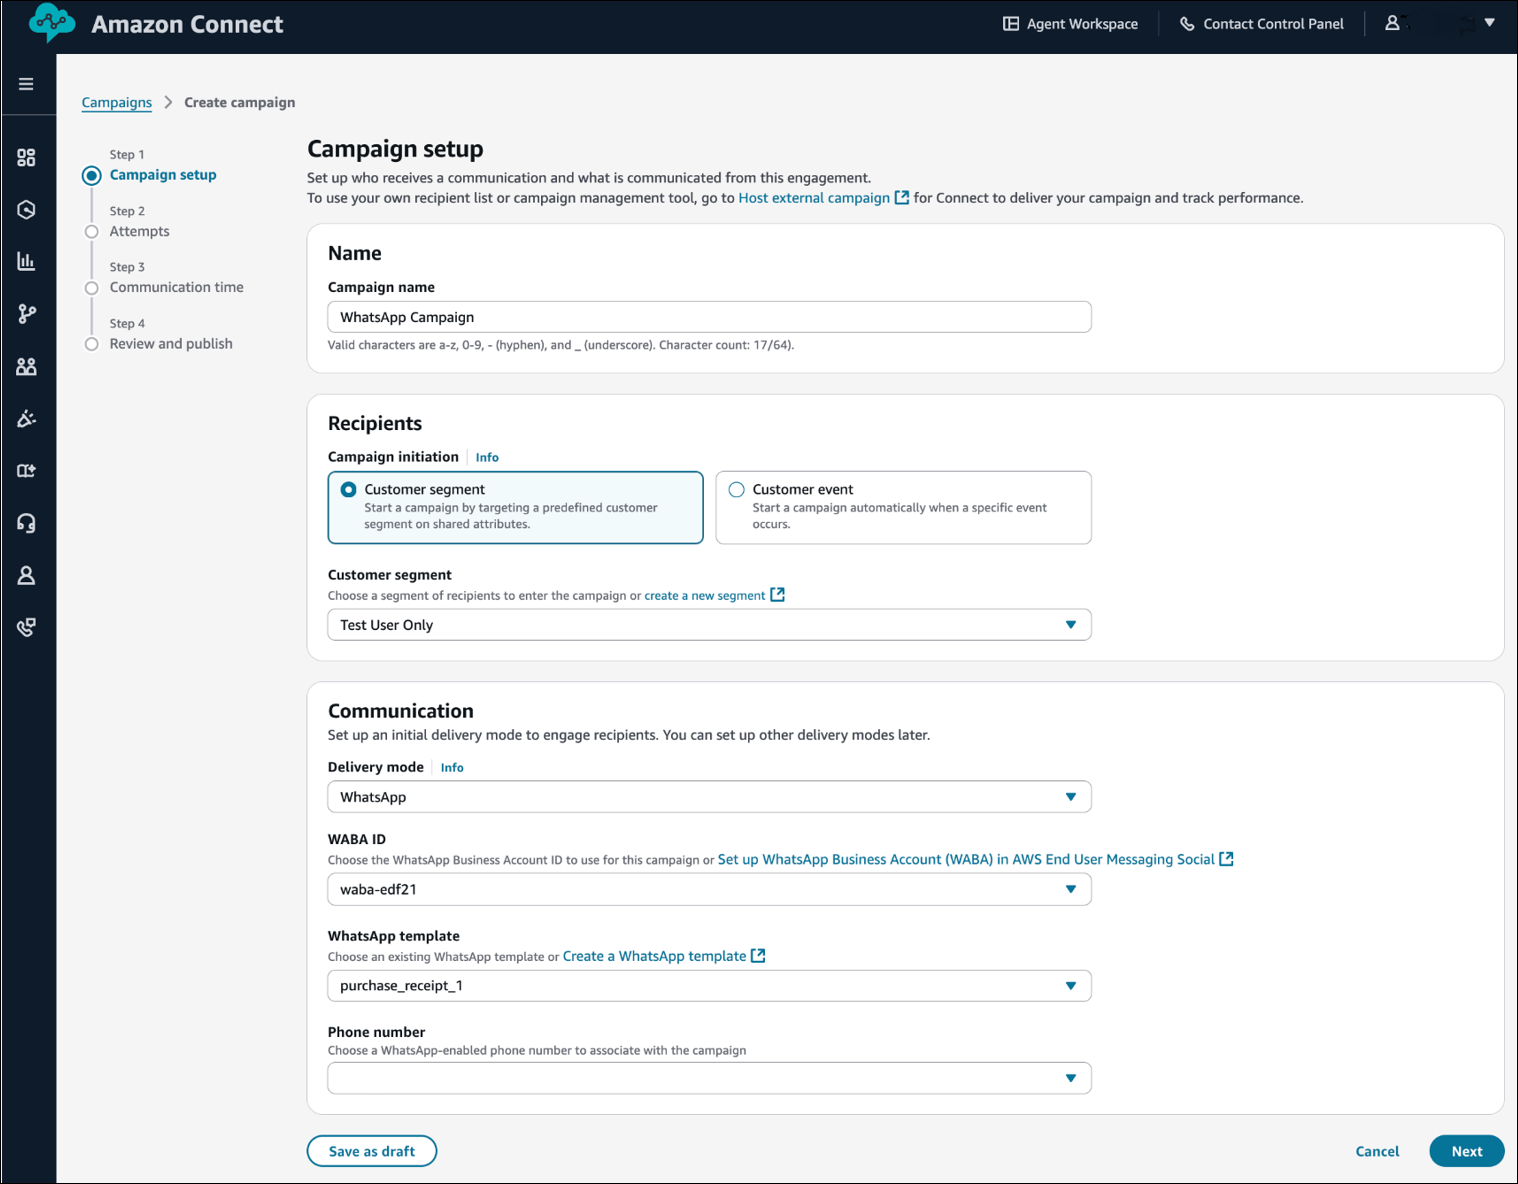Select the Customer event radio option
The width and height of the screenshot is (1518, 1184).
coord(737,490)
